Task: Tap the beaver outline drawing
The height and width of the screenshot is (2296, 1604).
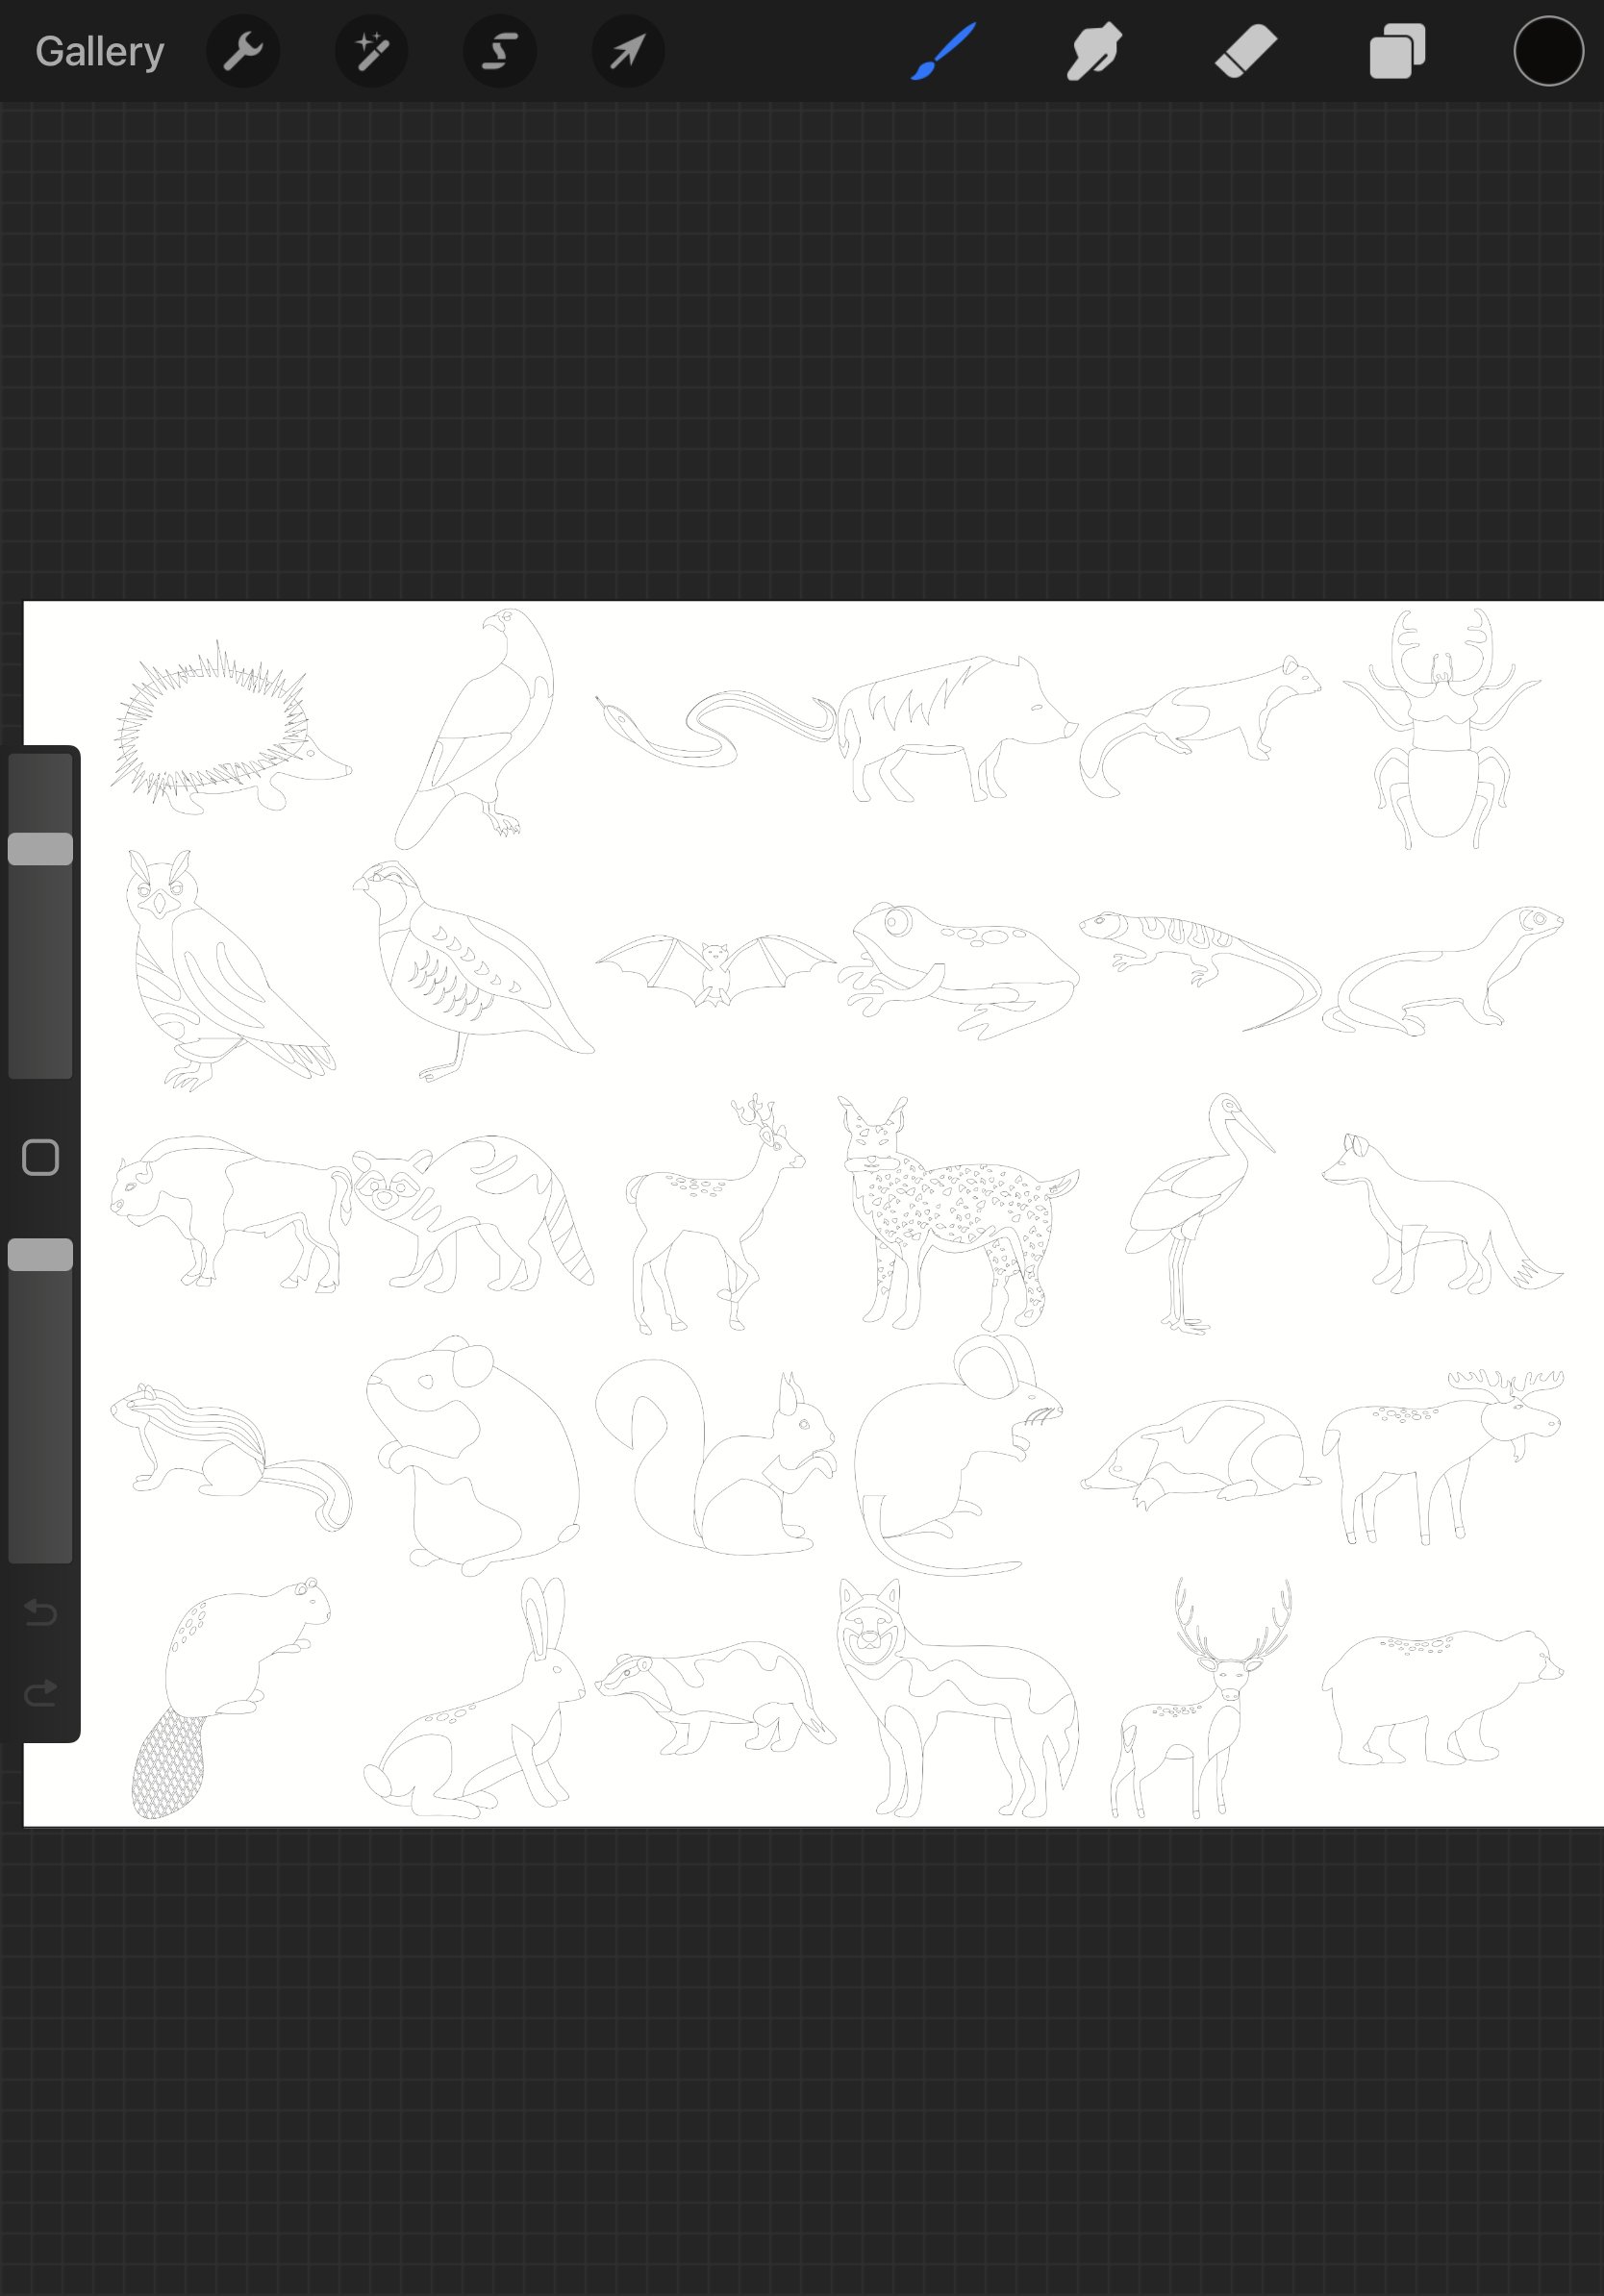Action: click(231, 1697)
